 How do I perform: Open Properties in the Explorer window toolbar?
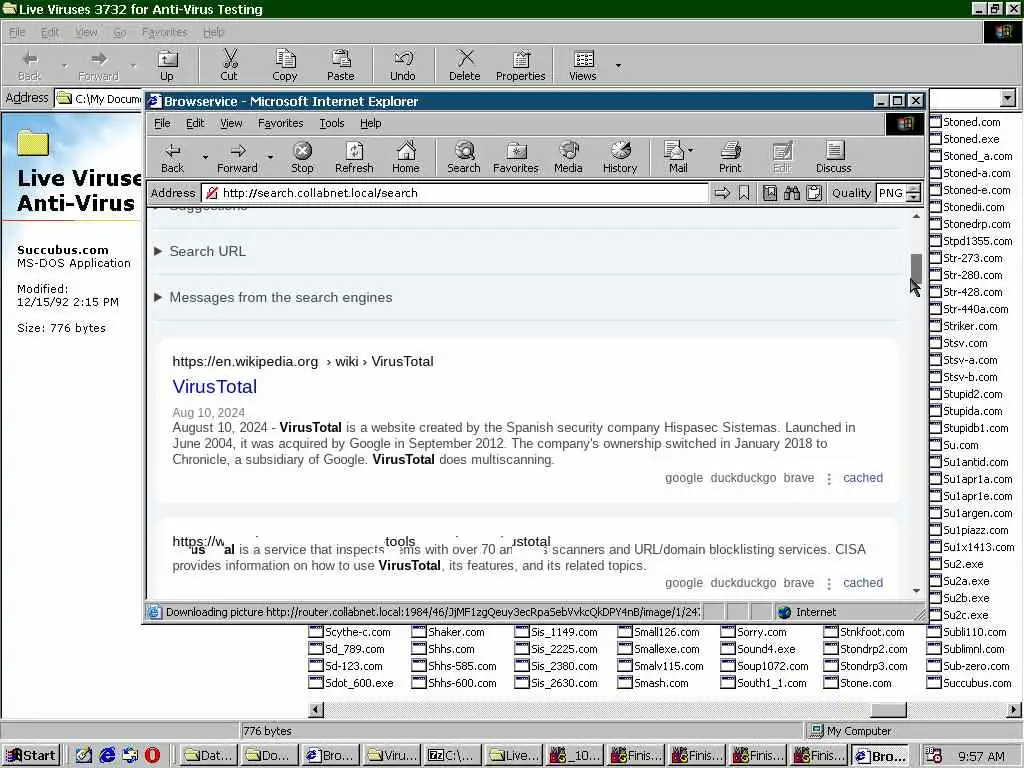pos(520,65)
